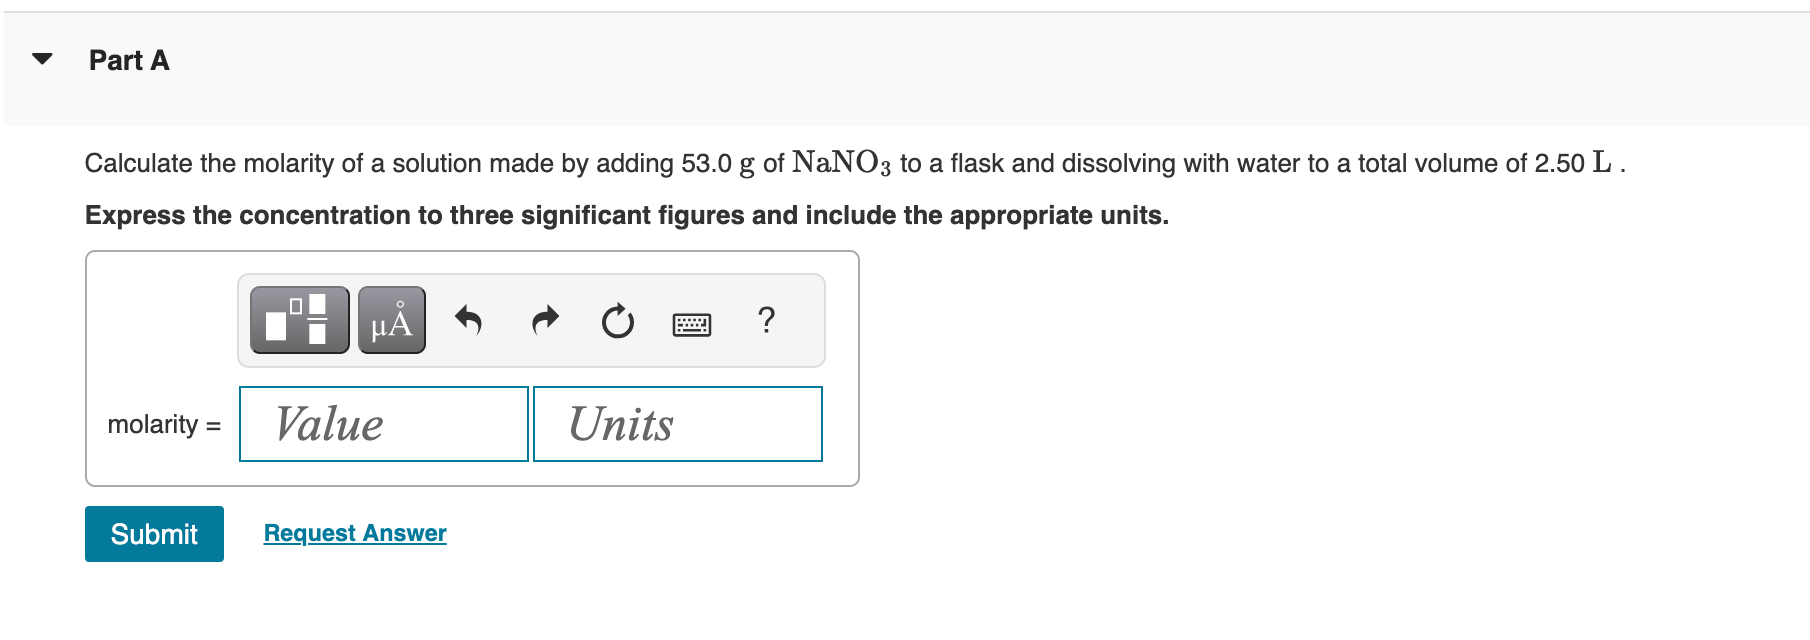Redo the answer edit
Image resolution: width=1810 pixels, height=640 pixels.
click(x=545, y=320)
